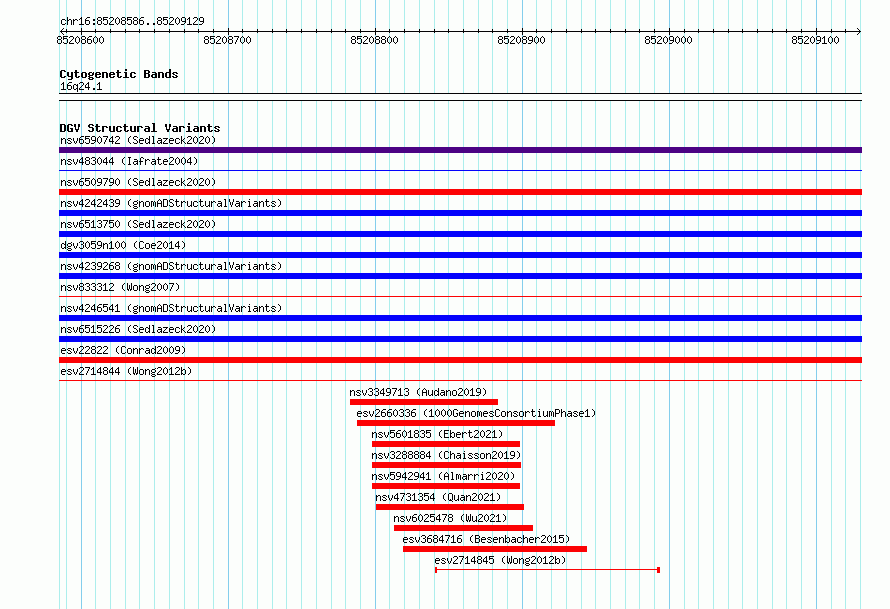Select the red nsv3349713 variant bar
The image size is (890, 609).
tap(424, 402)
